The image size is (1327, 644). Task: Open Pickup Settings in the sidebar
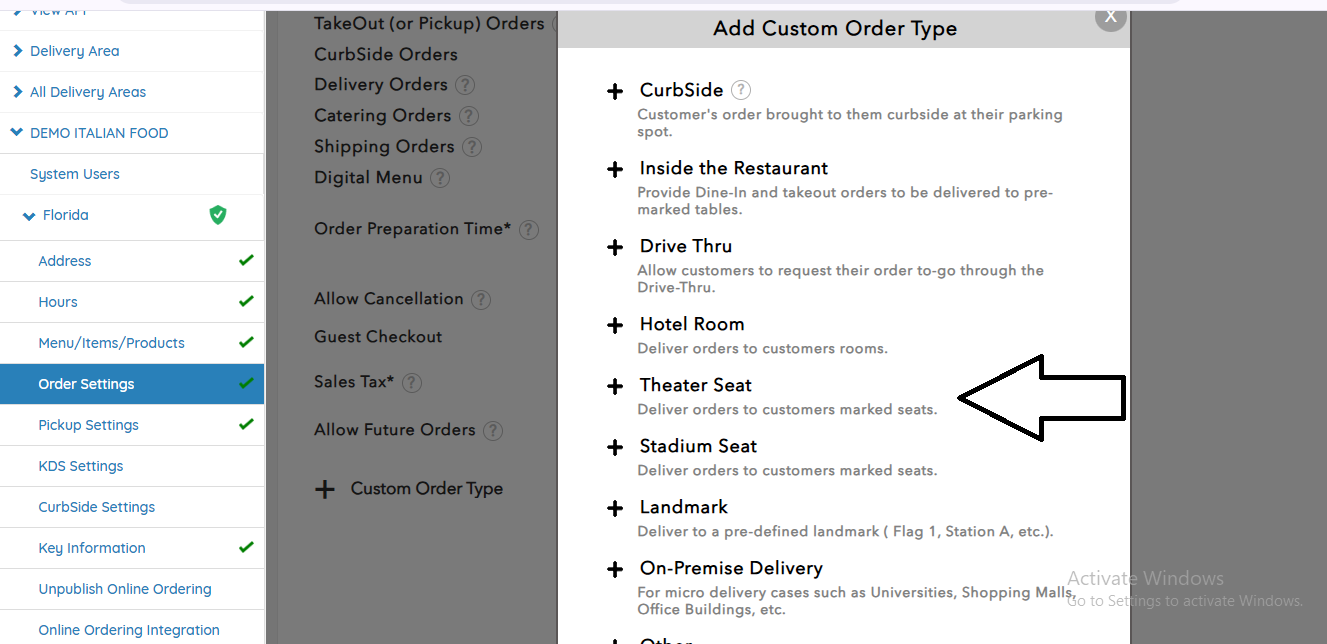coord(88,425)
